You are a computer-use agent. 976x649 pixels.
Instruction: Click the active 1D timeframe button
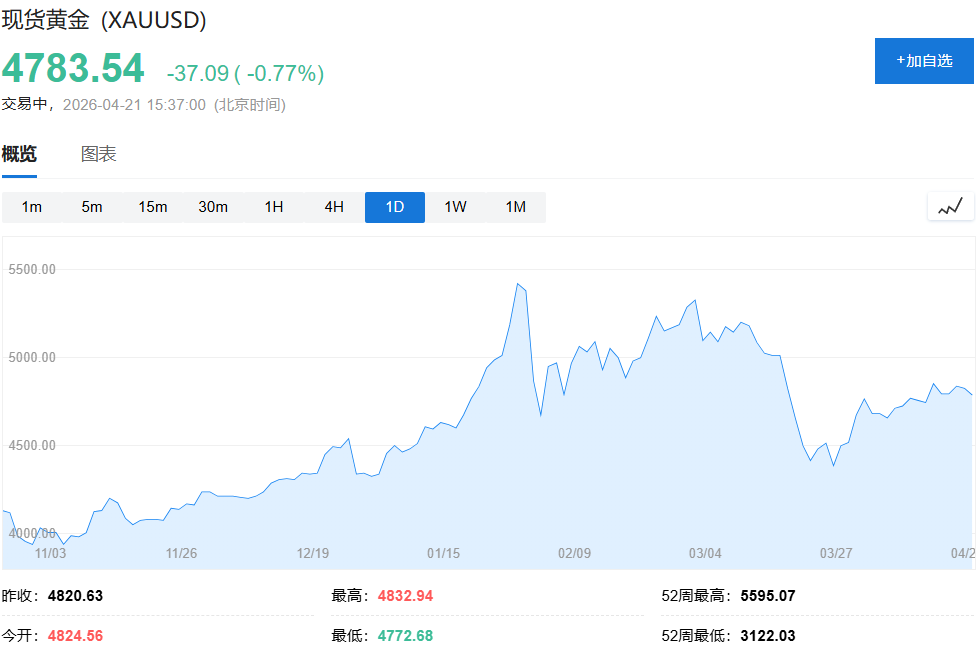tap(394, 207)
